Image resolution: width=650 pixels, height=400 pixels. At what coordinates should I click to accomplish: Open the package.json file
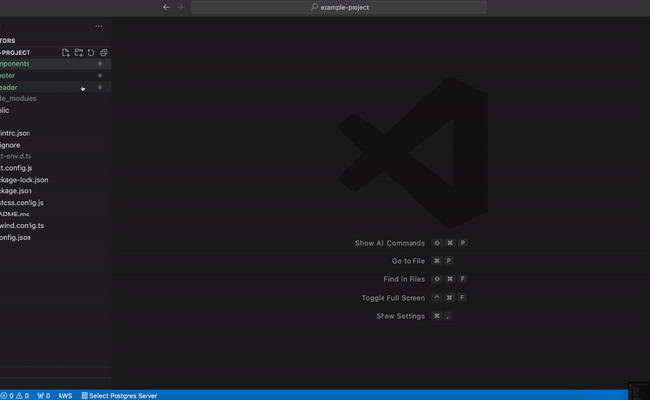click(x=56, y=191)
